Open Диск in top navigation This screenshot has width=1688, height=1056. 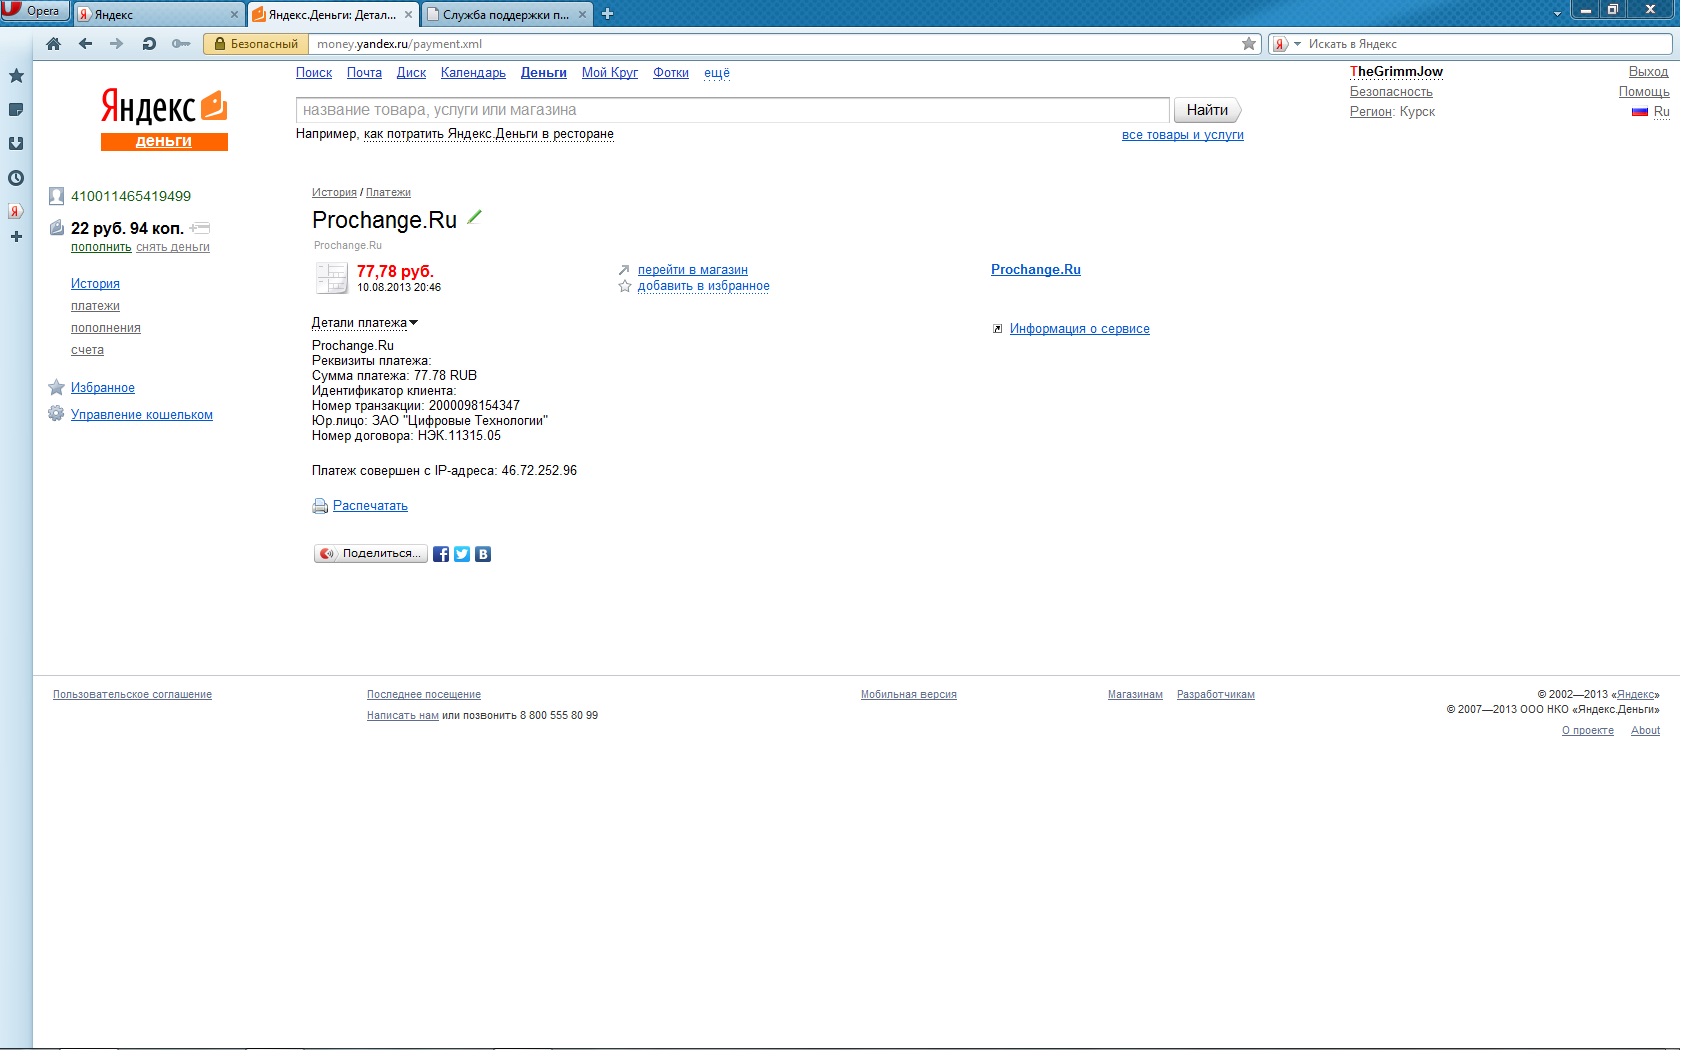(411, 73)
